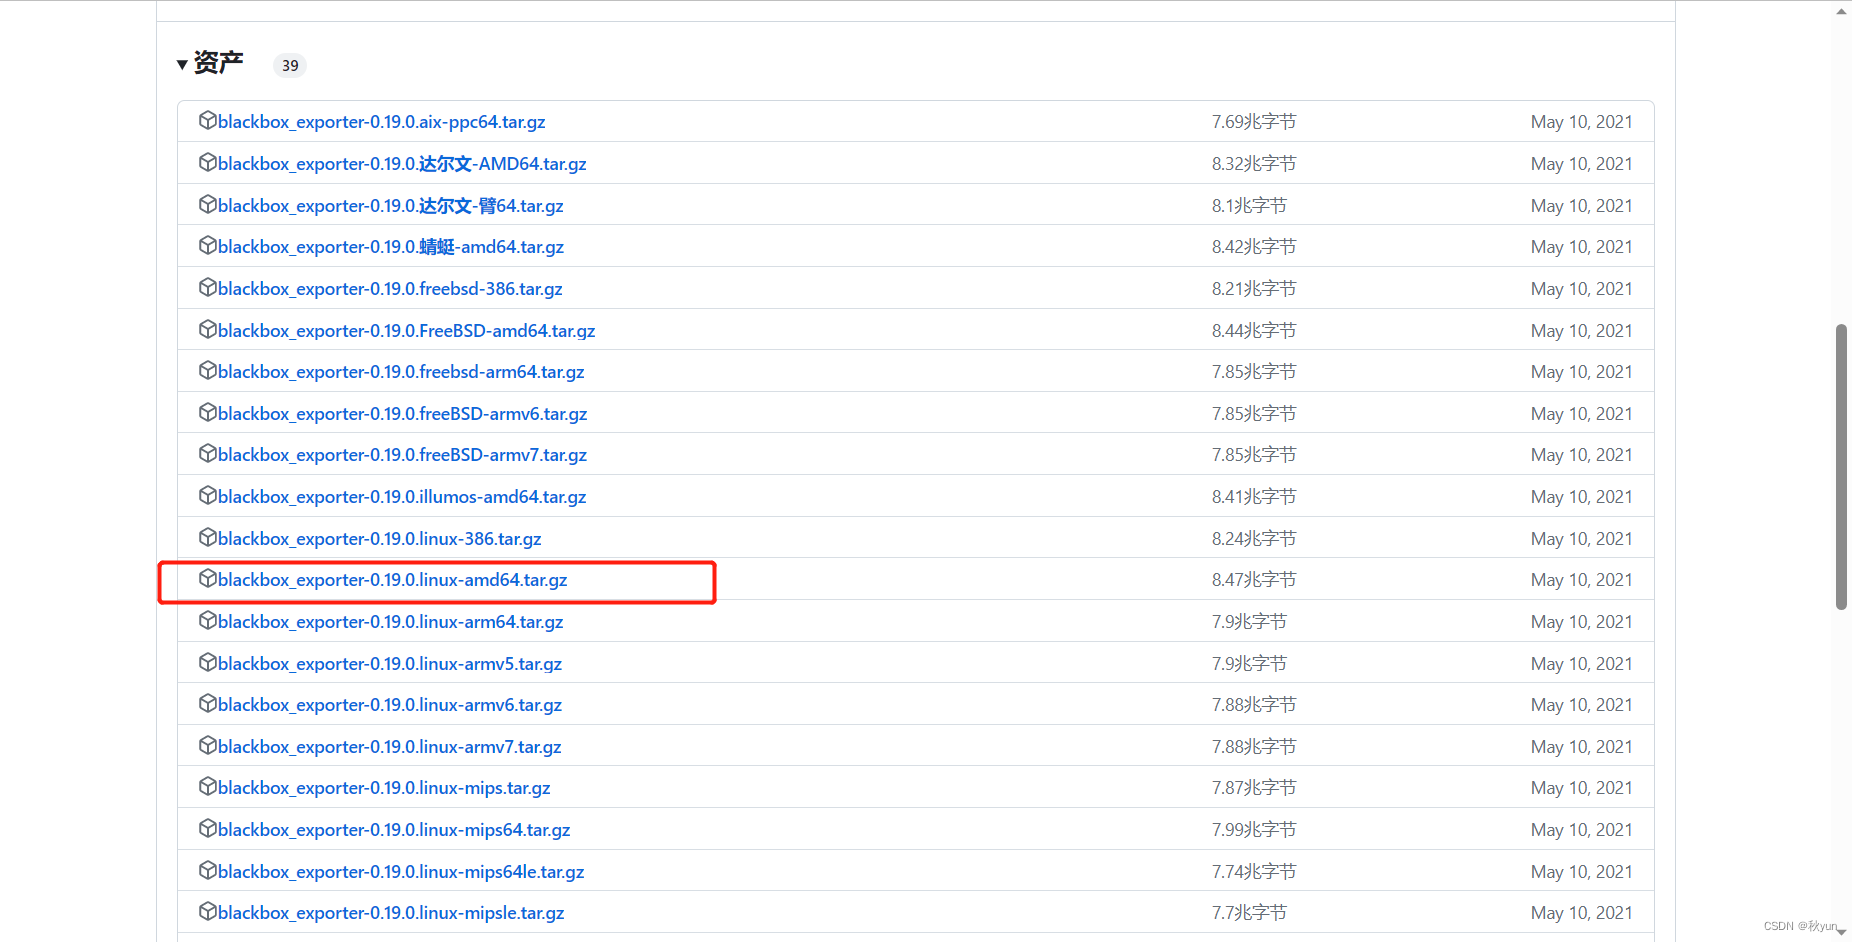Download blackbox_exporter-0.19.0.linux-arm64.tar.gz
The image size is (1852, 942).
pos(391,622)
